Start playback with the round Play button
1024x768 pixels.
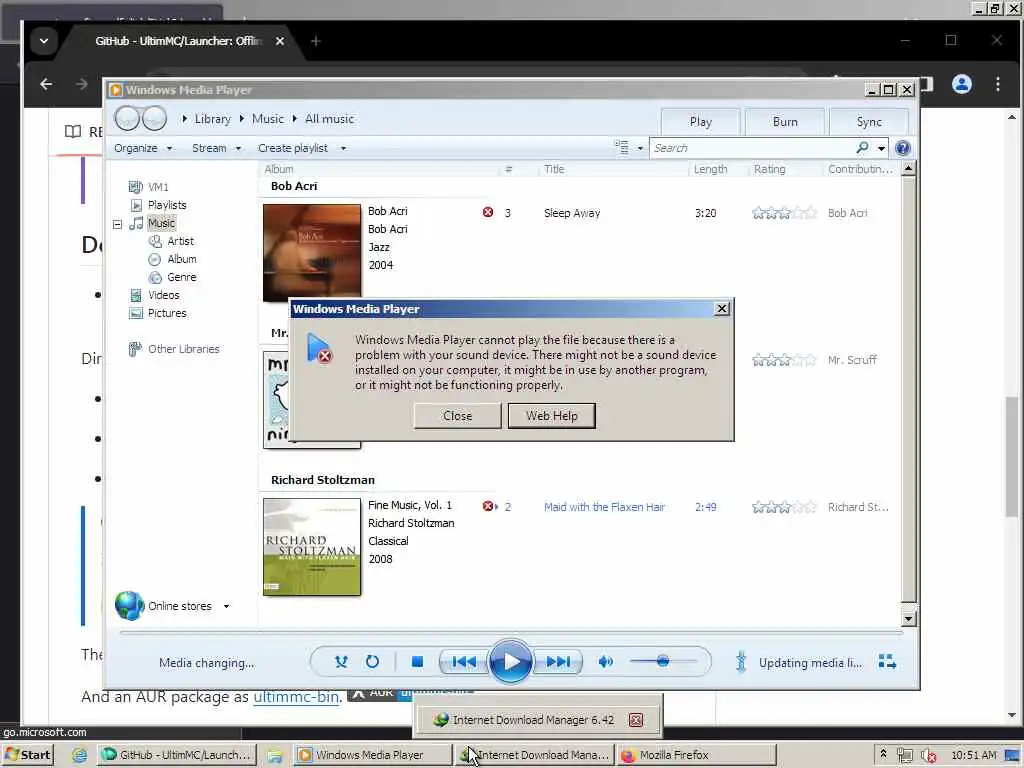[510, 662]
